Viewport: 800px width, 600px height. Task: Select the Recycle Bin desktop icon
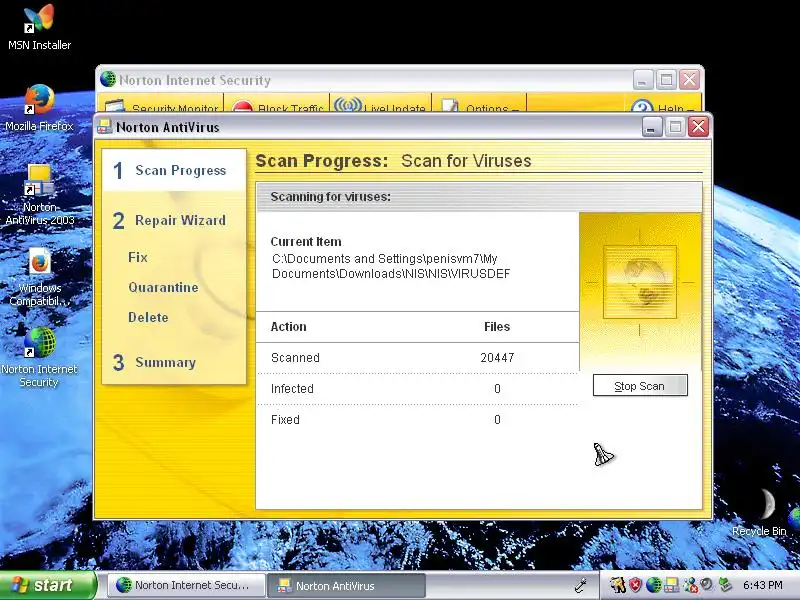pyautogui.click(x=759, y=512)
